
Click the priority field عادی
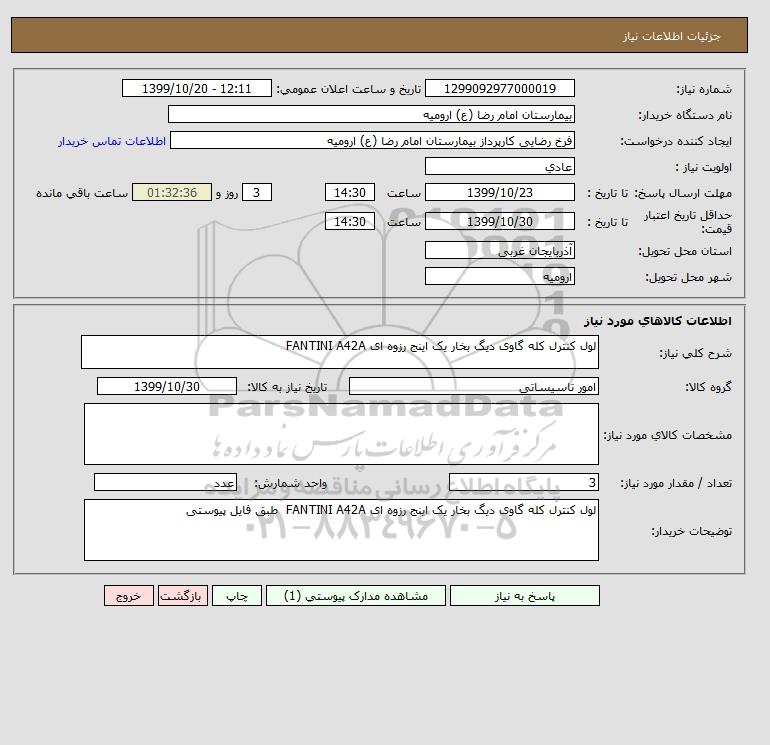(x=499, y=166)
